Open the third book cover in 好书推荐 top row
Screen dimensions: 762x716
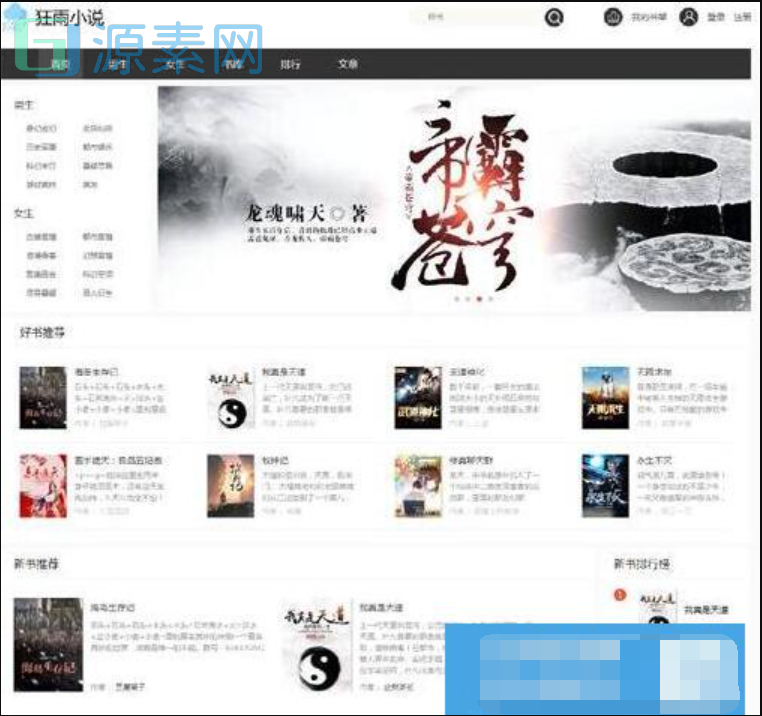point(418,398)
